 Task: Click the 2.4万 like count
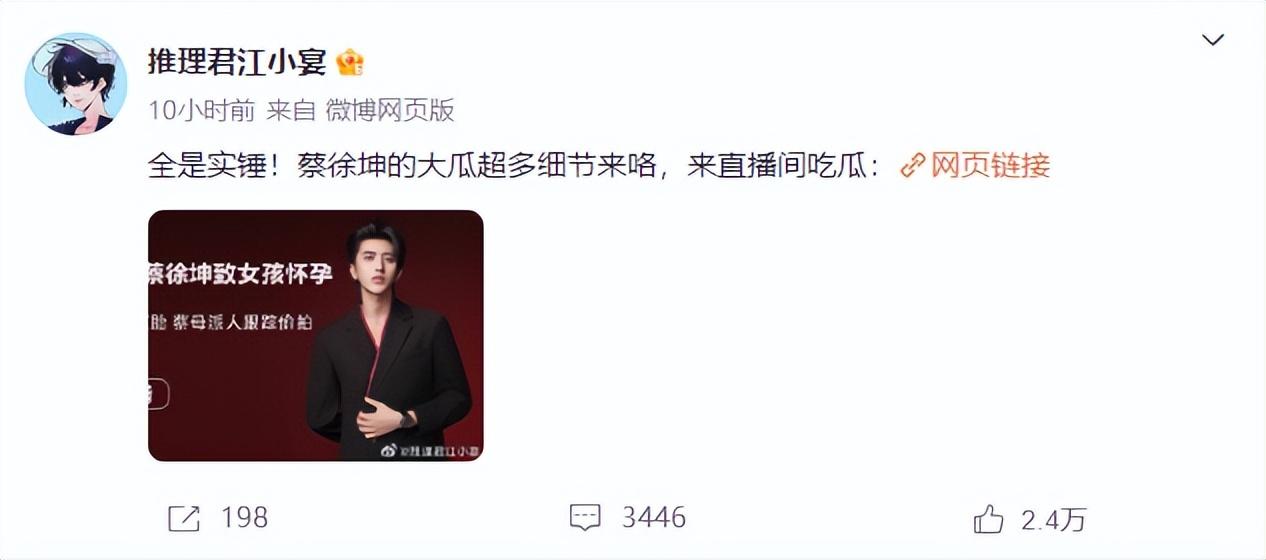(1053, 519)
